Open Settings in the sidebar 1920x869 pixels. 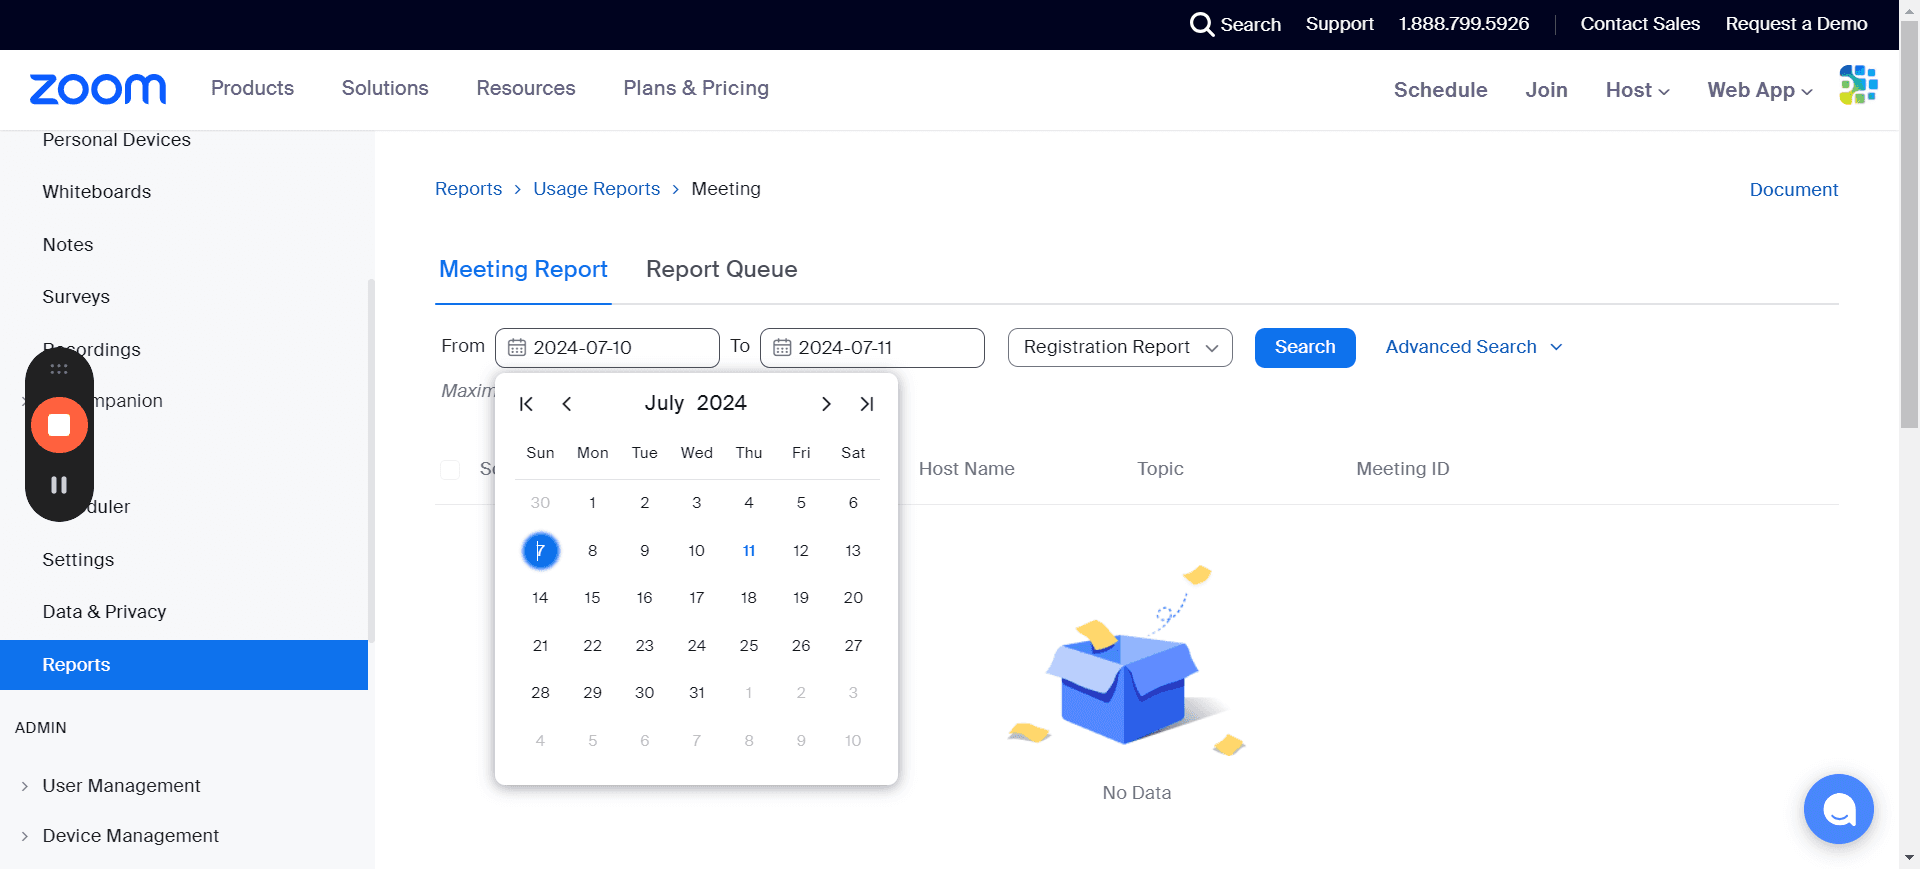(x=78, y=560)
